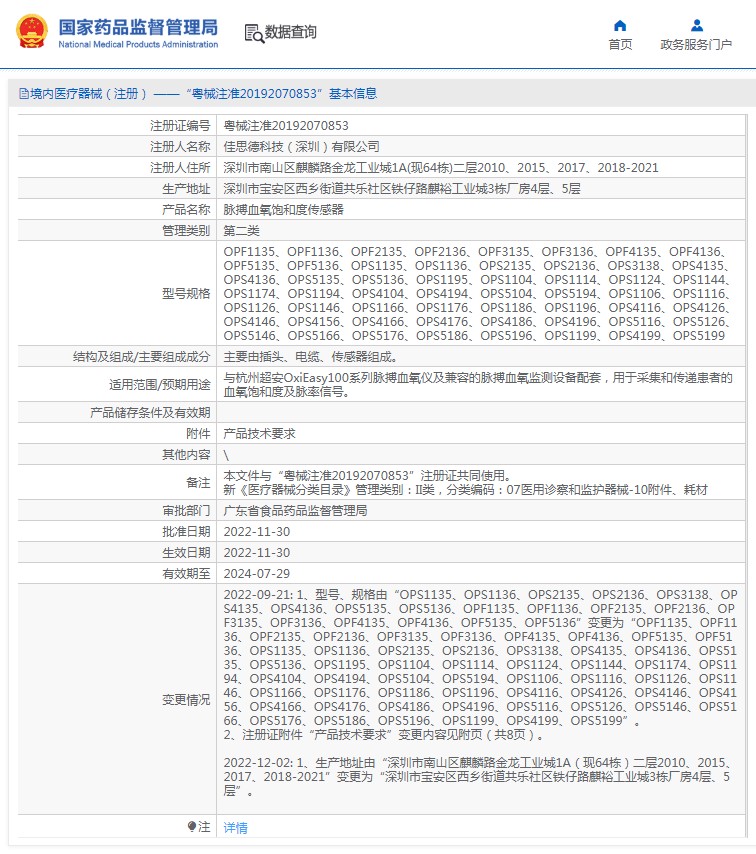The height and width of the screenshot is (854, 756).
Task: Click the lightbulb 注 icon
Action: point(192,827)
